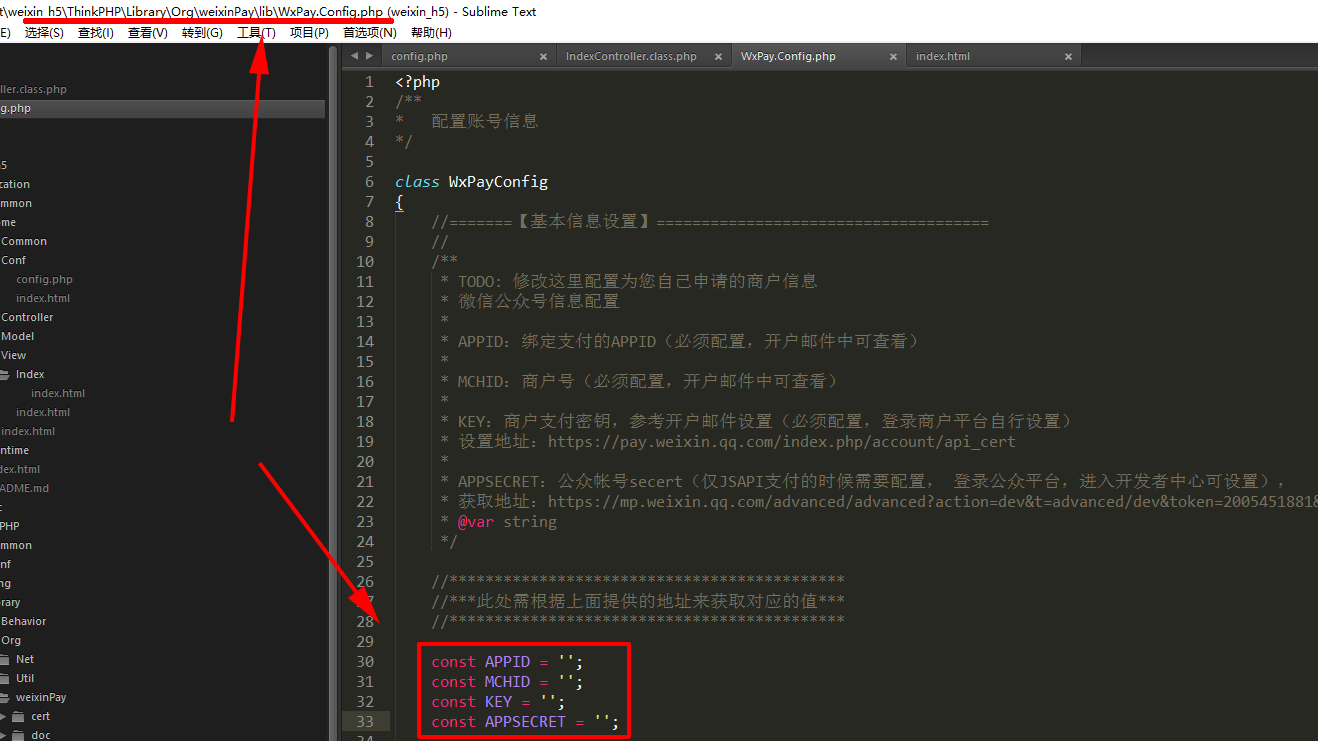1318x741 pixels.
Task: Open config.php in Conf folder
Action: click(44, 280)
